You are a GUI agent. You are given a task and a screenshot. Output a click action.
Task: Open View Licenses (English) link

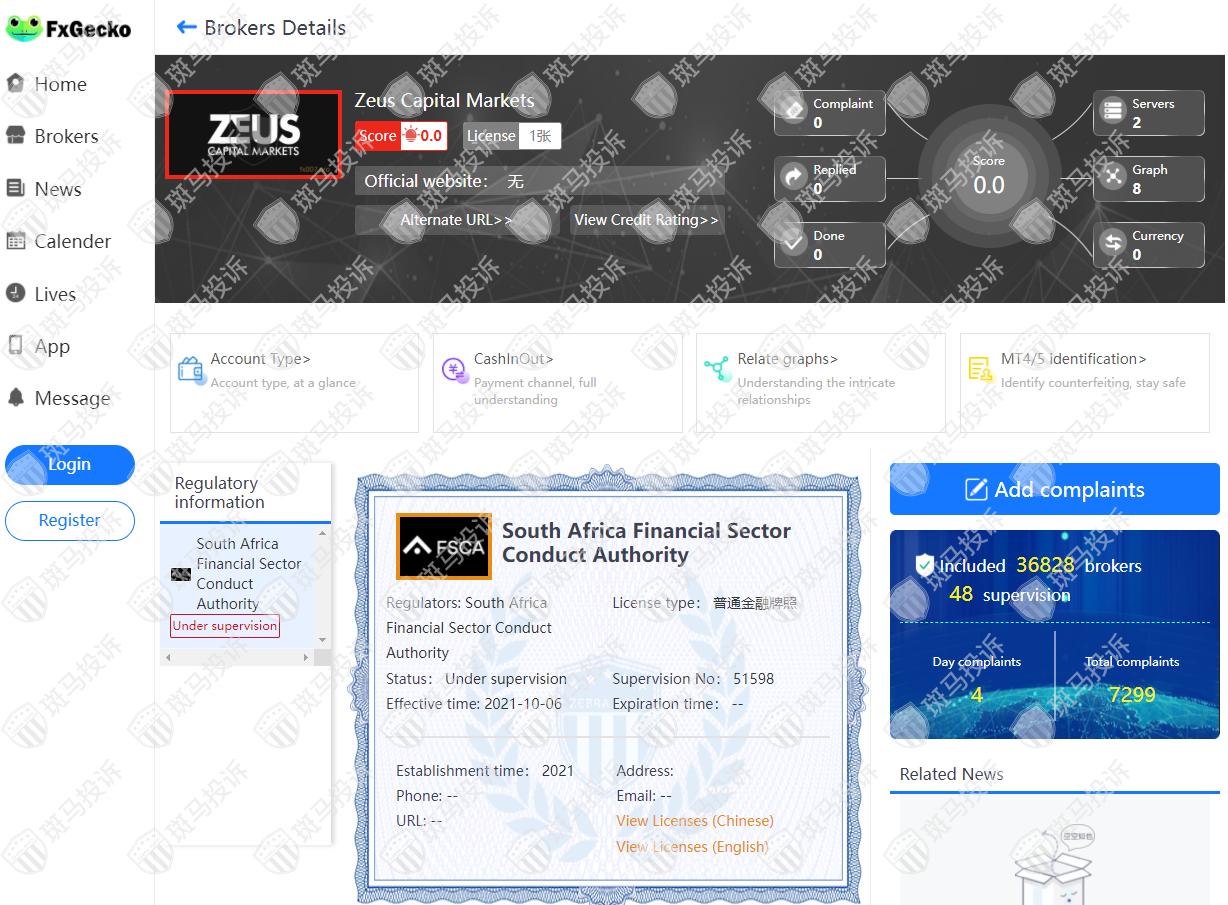[692, 846]
